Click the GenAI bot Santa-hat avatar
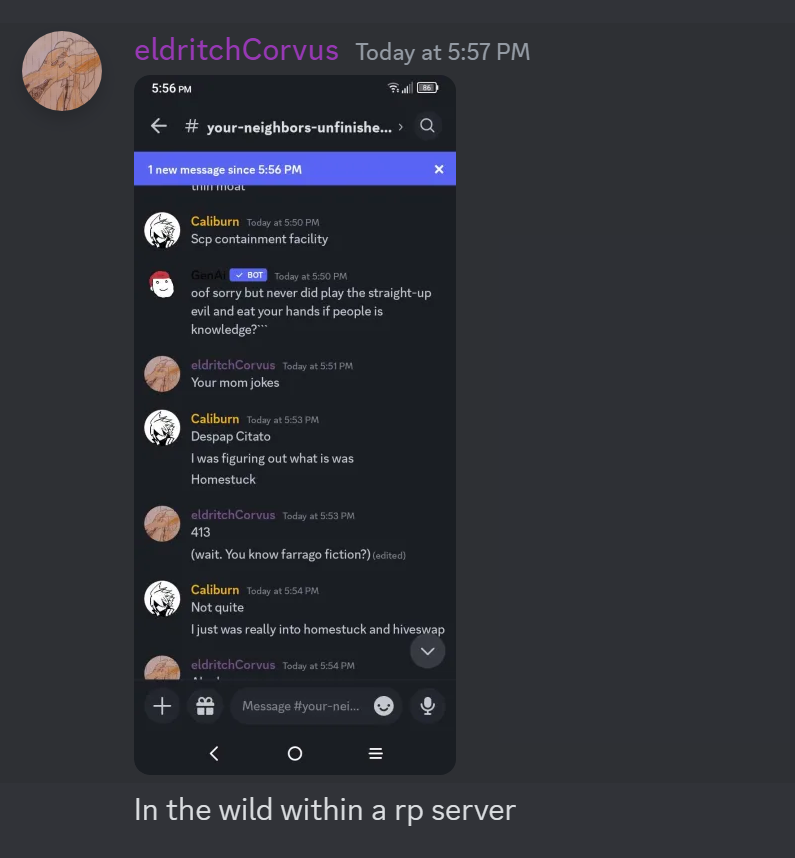Screen dimensions: 795x858 point(162,284)
